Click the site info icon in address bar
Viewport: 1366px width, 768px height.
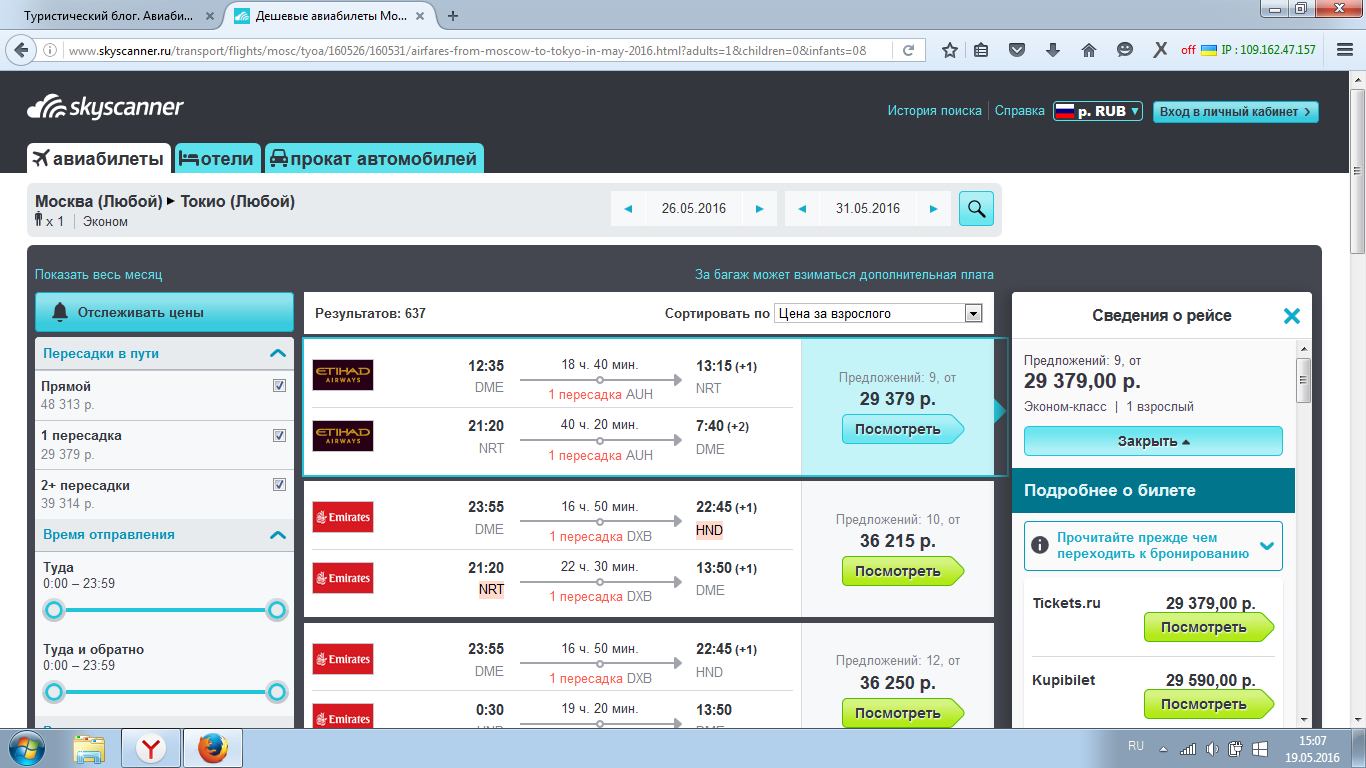(51, 50)
